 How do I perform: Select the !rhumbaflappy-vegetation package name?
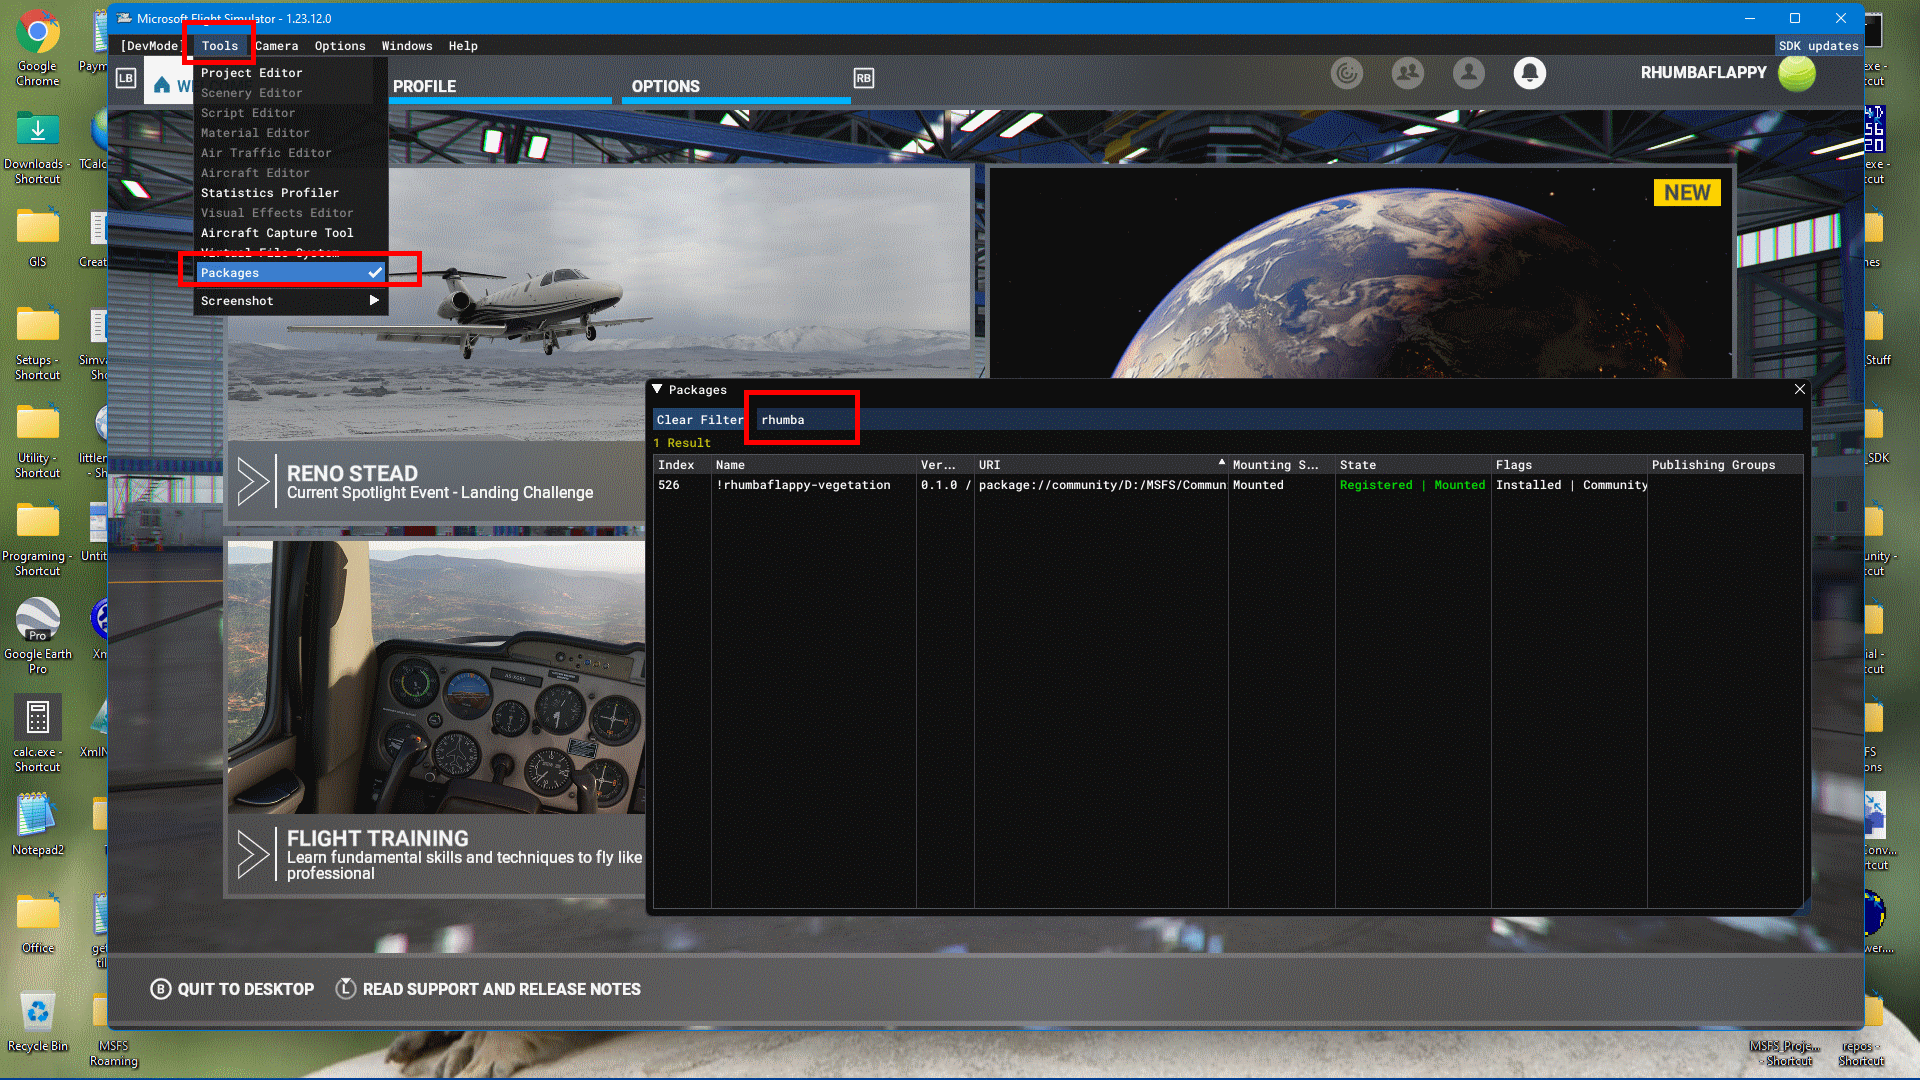(803, 485)
